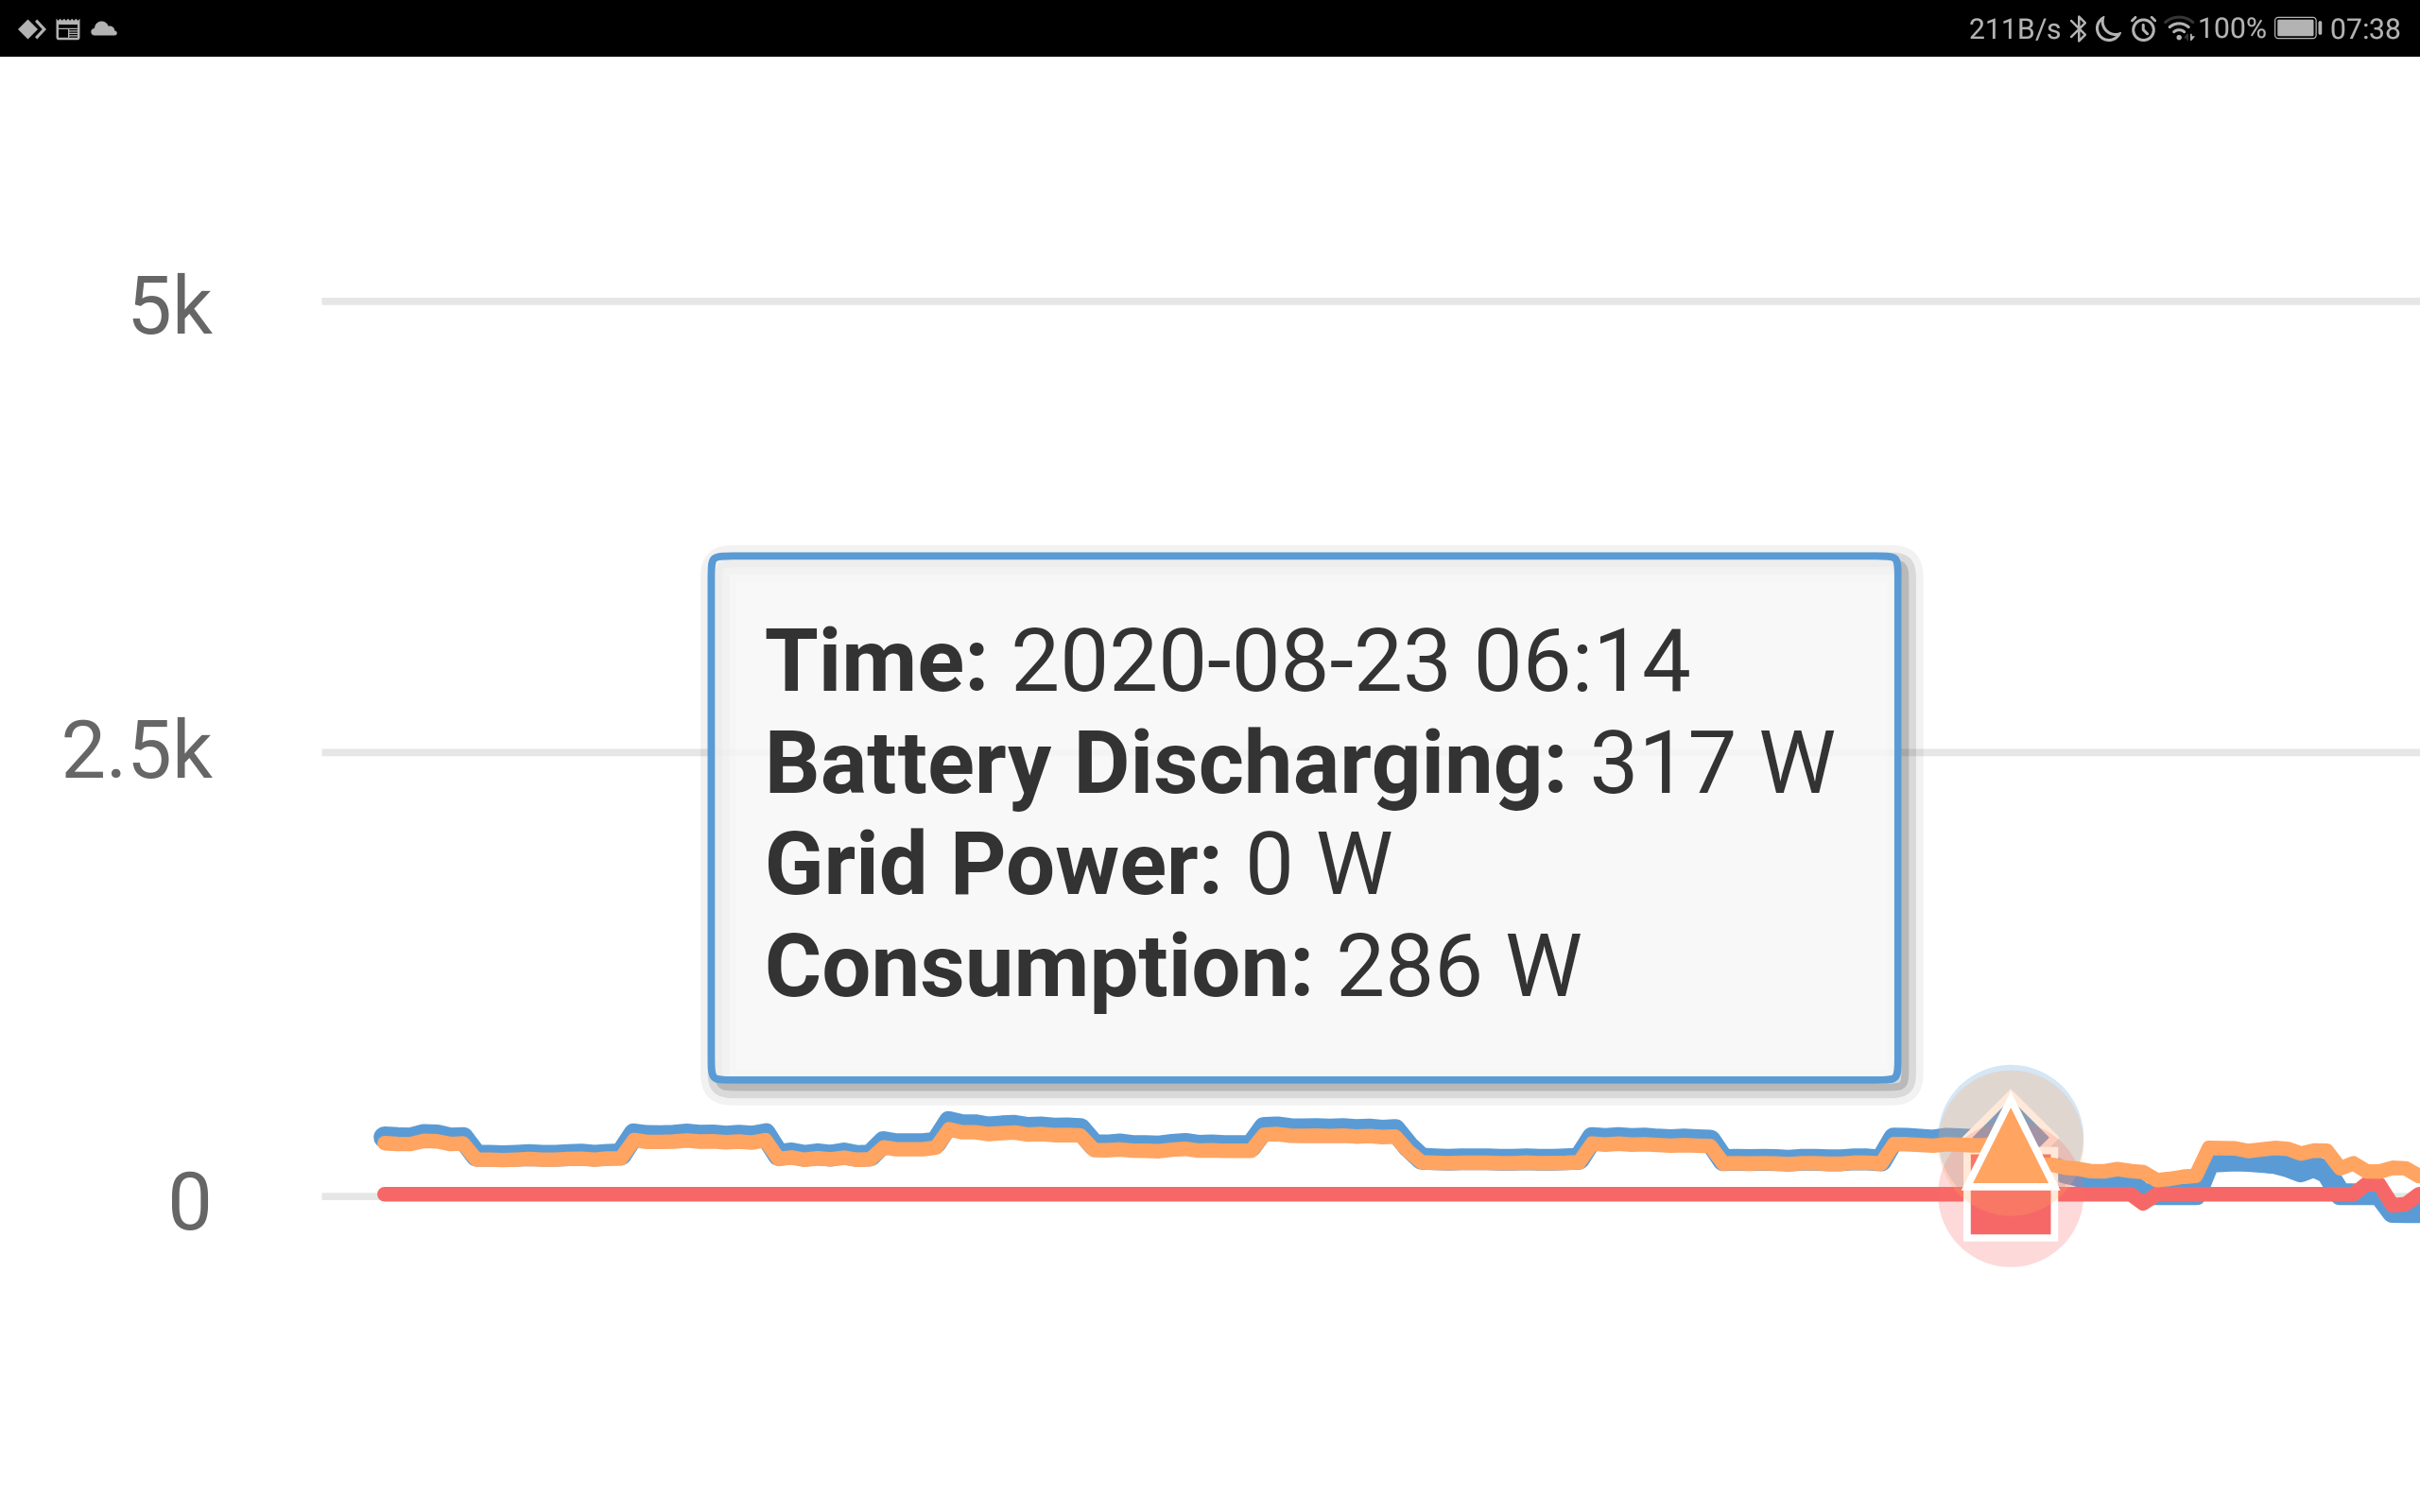The width and height of the screenshot is (2420, 1512).
Task: Tap the Wi-Fi signal icon
Action: (2179, 29)
